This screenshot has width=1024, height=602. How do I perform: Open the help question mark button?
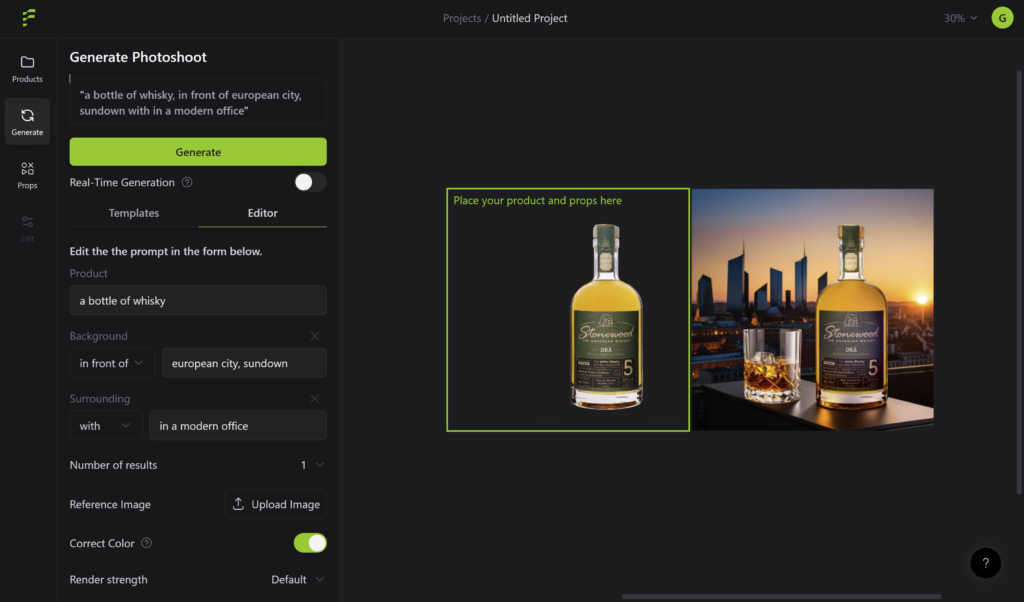[985, 562]
